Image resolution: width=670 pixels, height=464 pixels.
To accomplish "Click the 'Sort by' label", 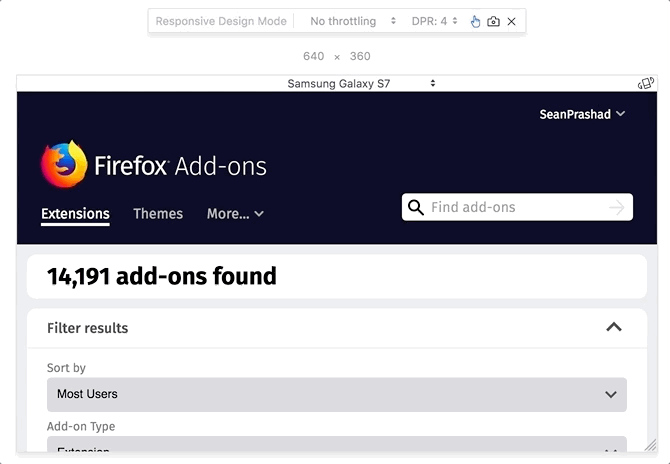I will 66,368.
